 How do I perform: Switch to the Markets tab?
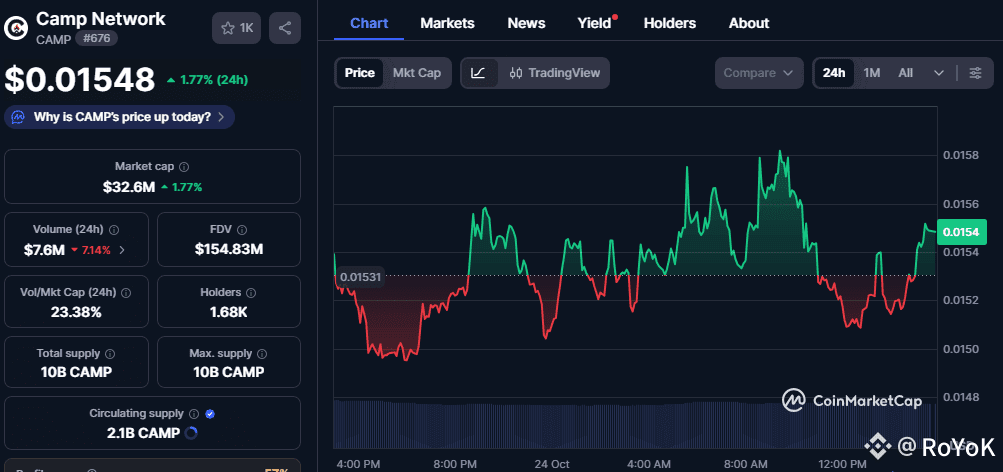(447, 23)
